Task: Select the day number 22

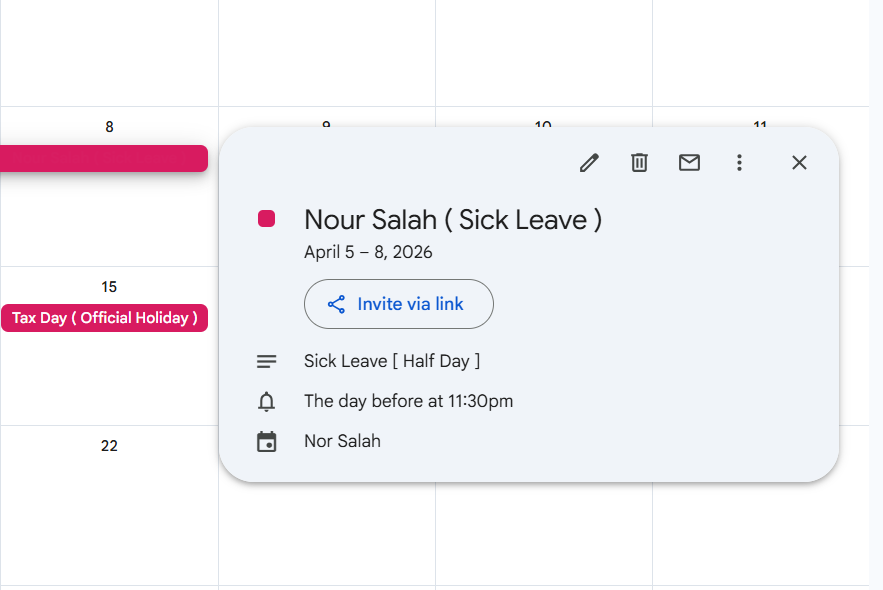Action: coord(109,446)
